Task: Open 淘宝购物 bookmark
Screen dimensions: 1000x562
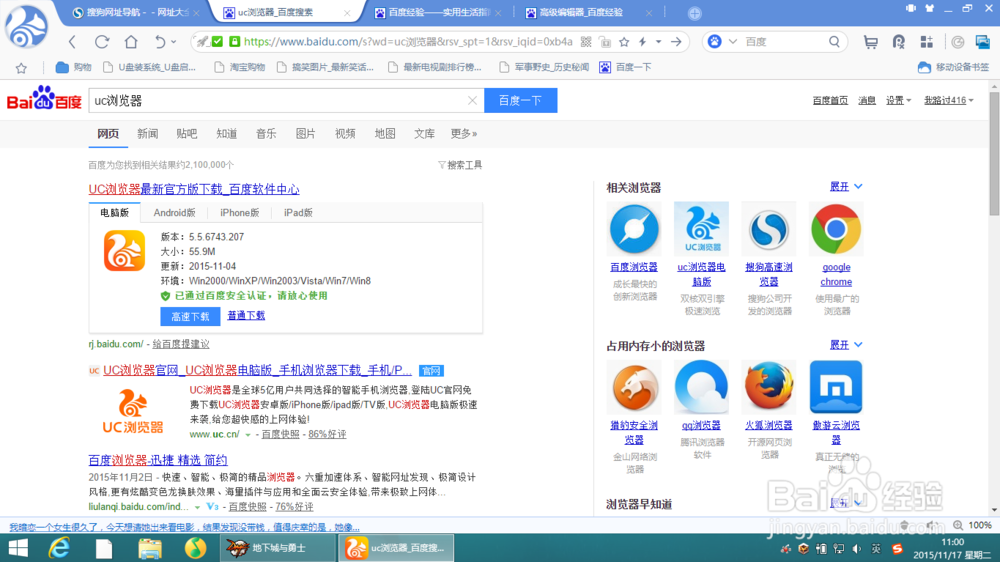Action: (x=240, y=68)
